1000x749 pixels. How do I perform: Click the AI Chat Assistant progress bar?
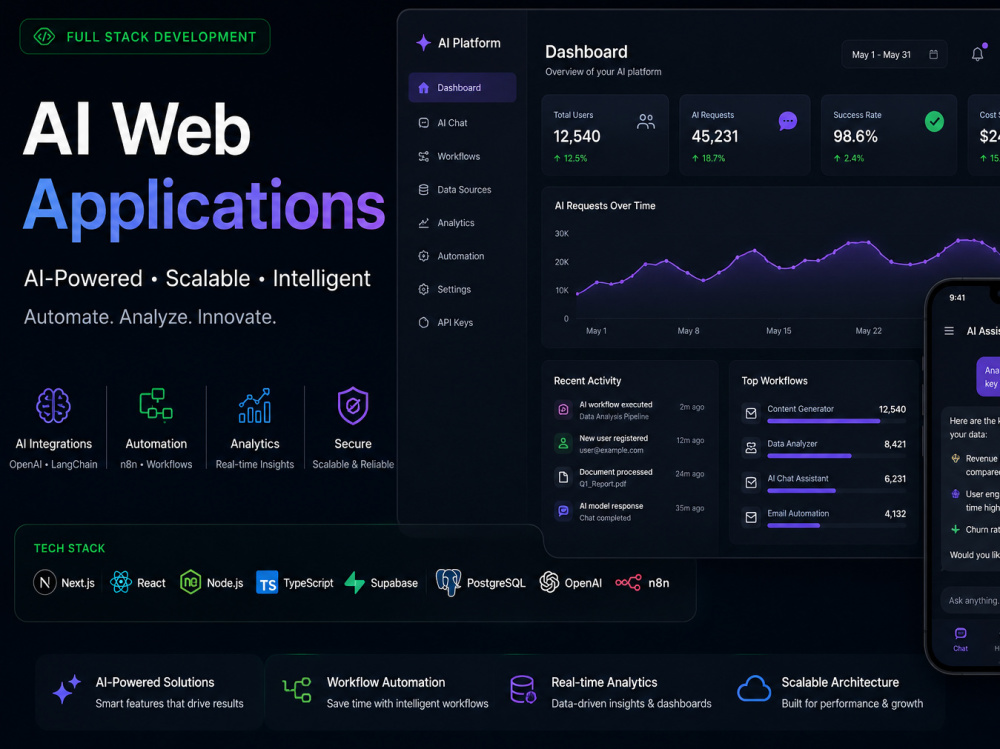click(x=836, y=491)
